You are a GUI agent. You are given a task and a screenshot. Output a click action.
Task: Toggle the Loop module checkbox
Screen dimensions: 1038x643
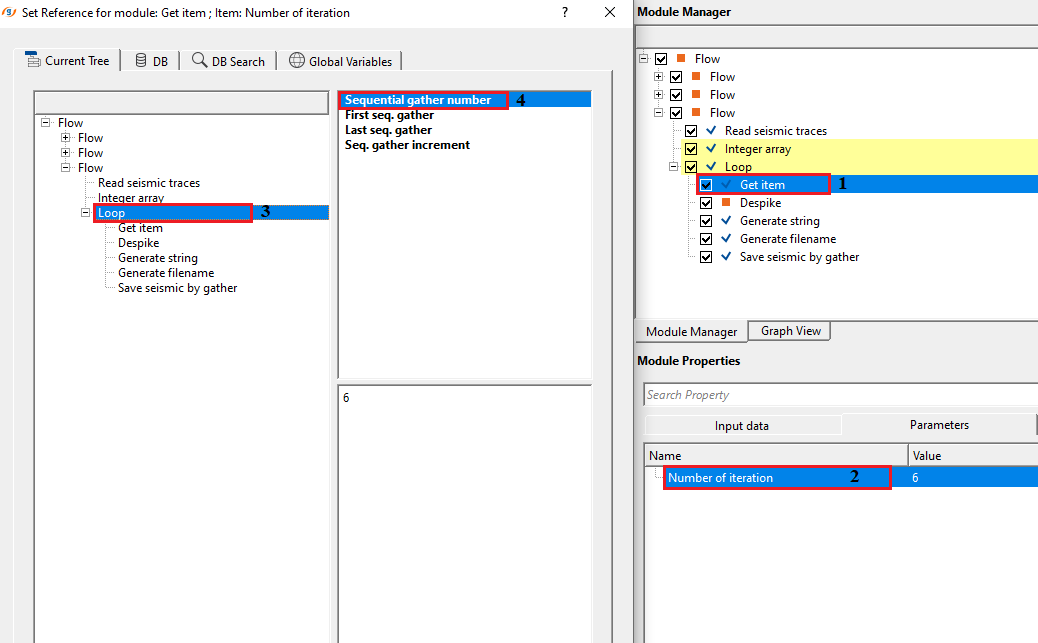coord(691,167)
